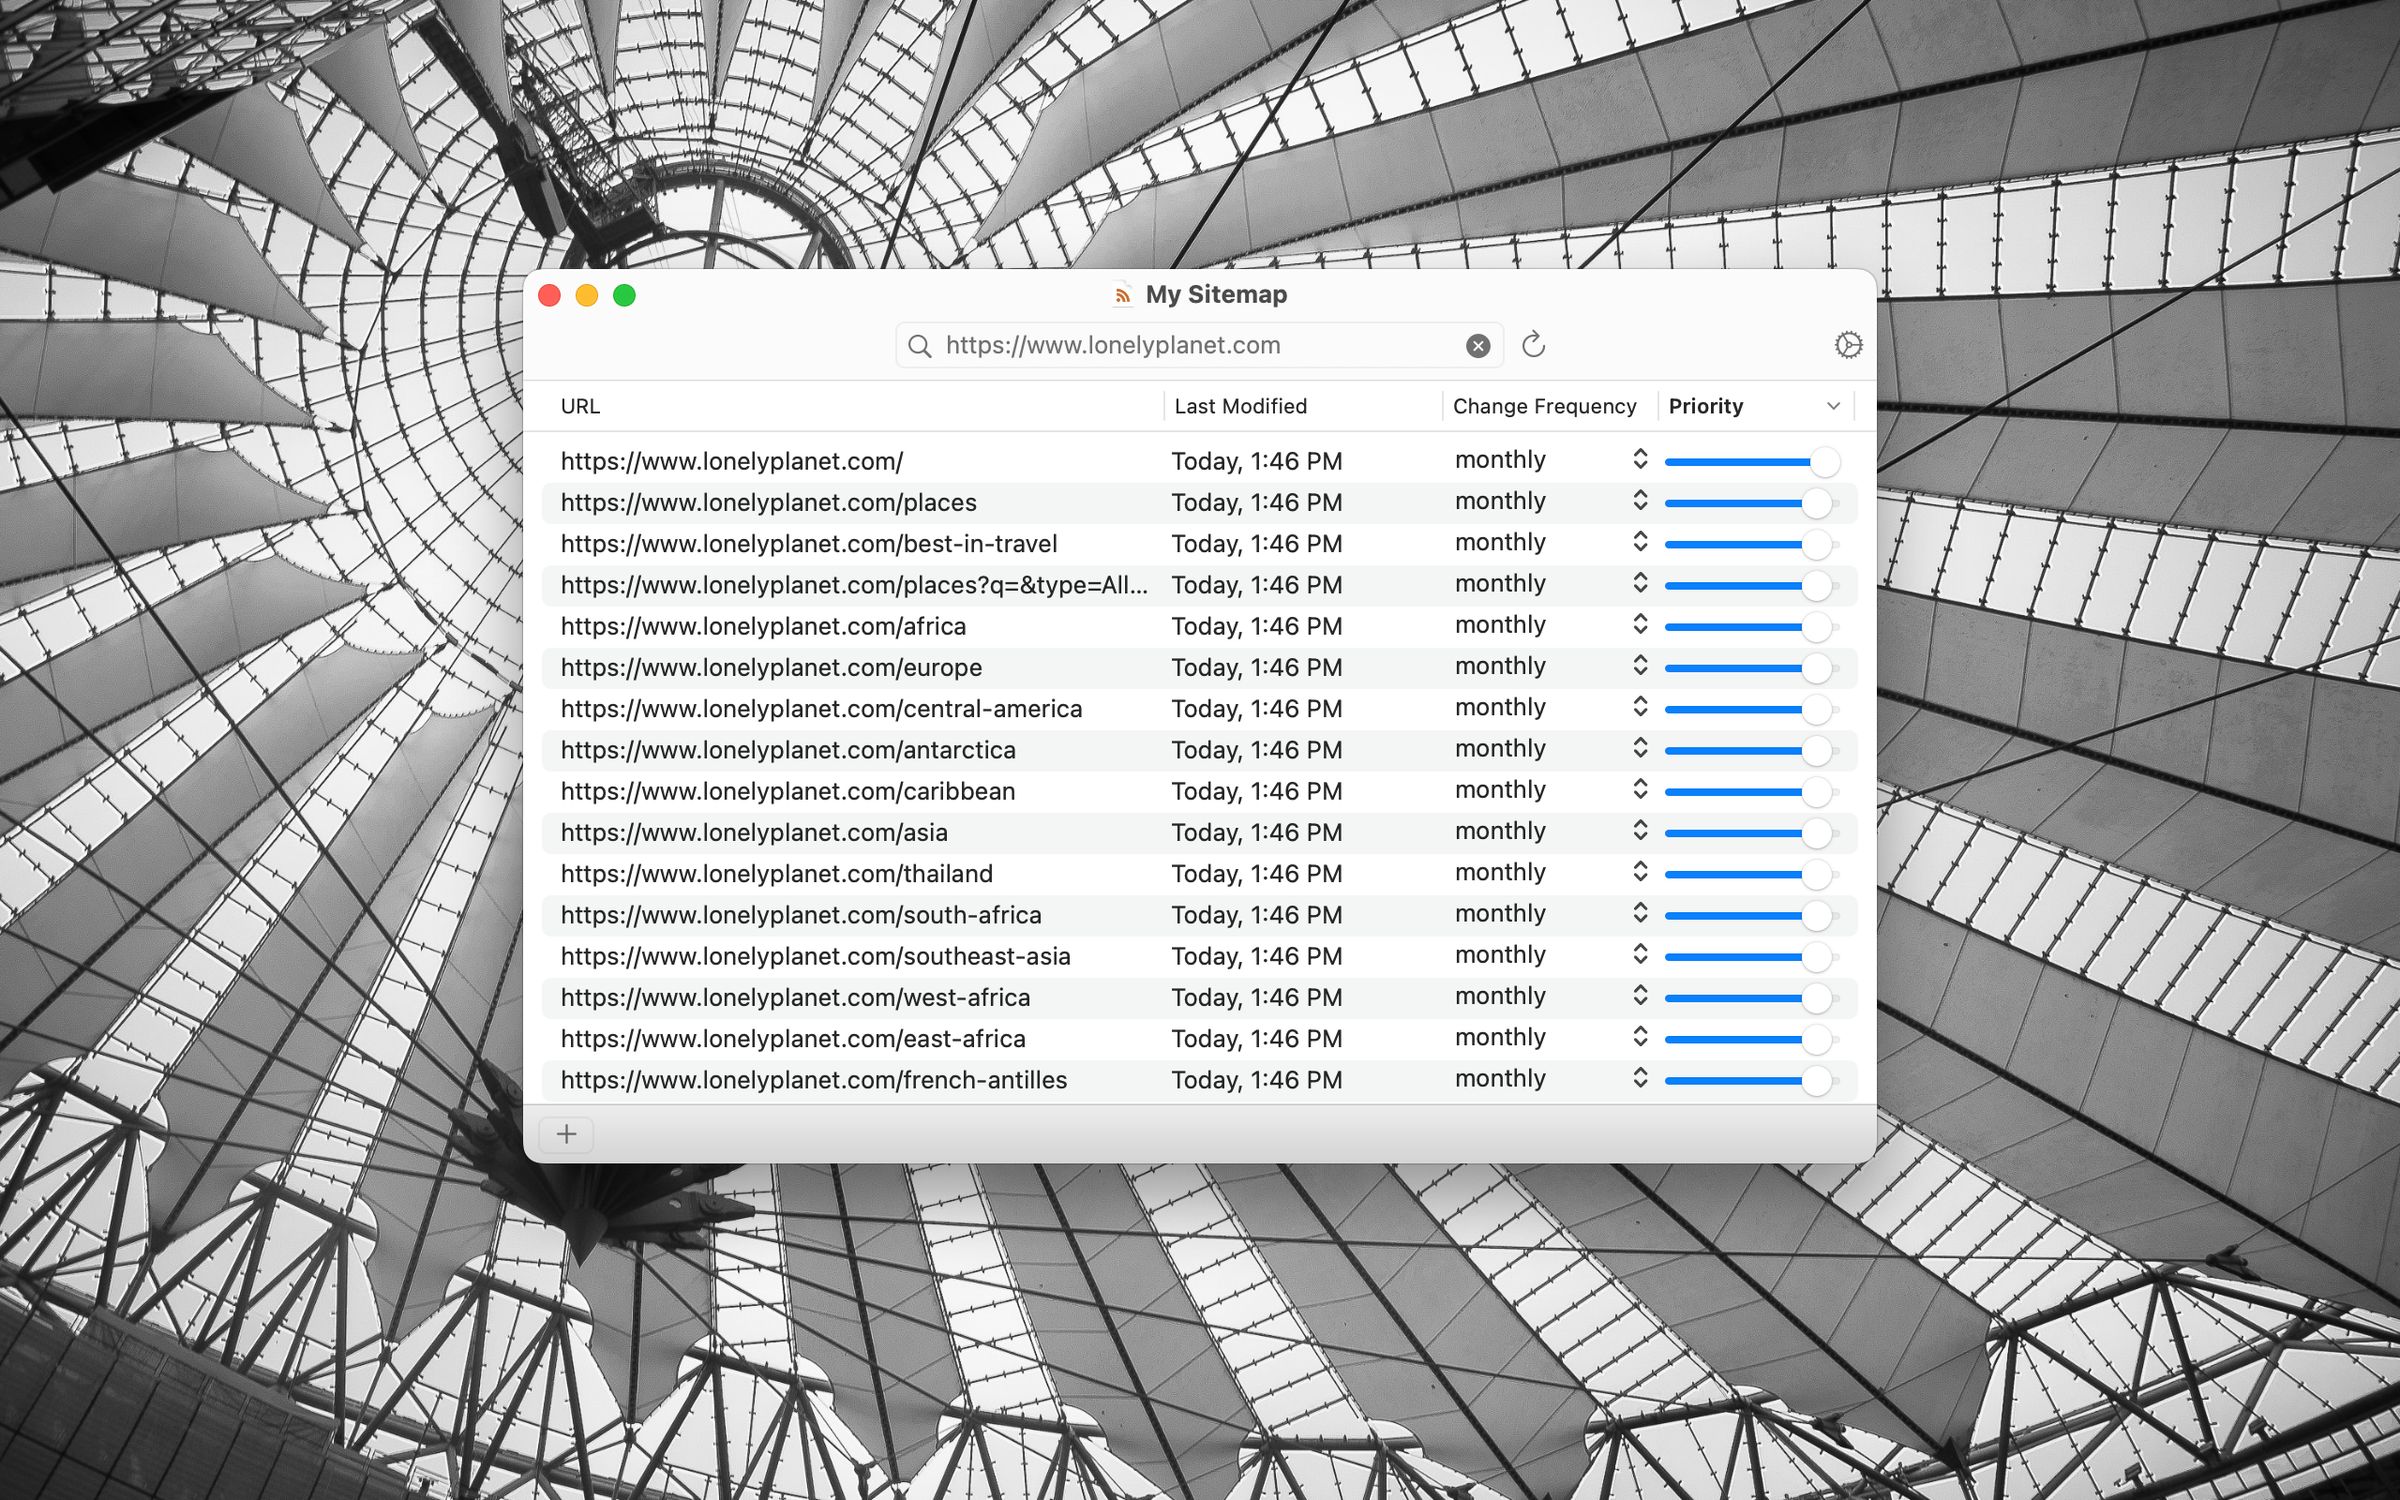Open frequency stepper for the africa row
The image size is (2400, 1500).
1639,625
